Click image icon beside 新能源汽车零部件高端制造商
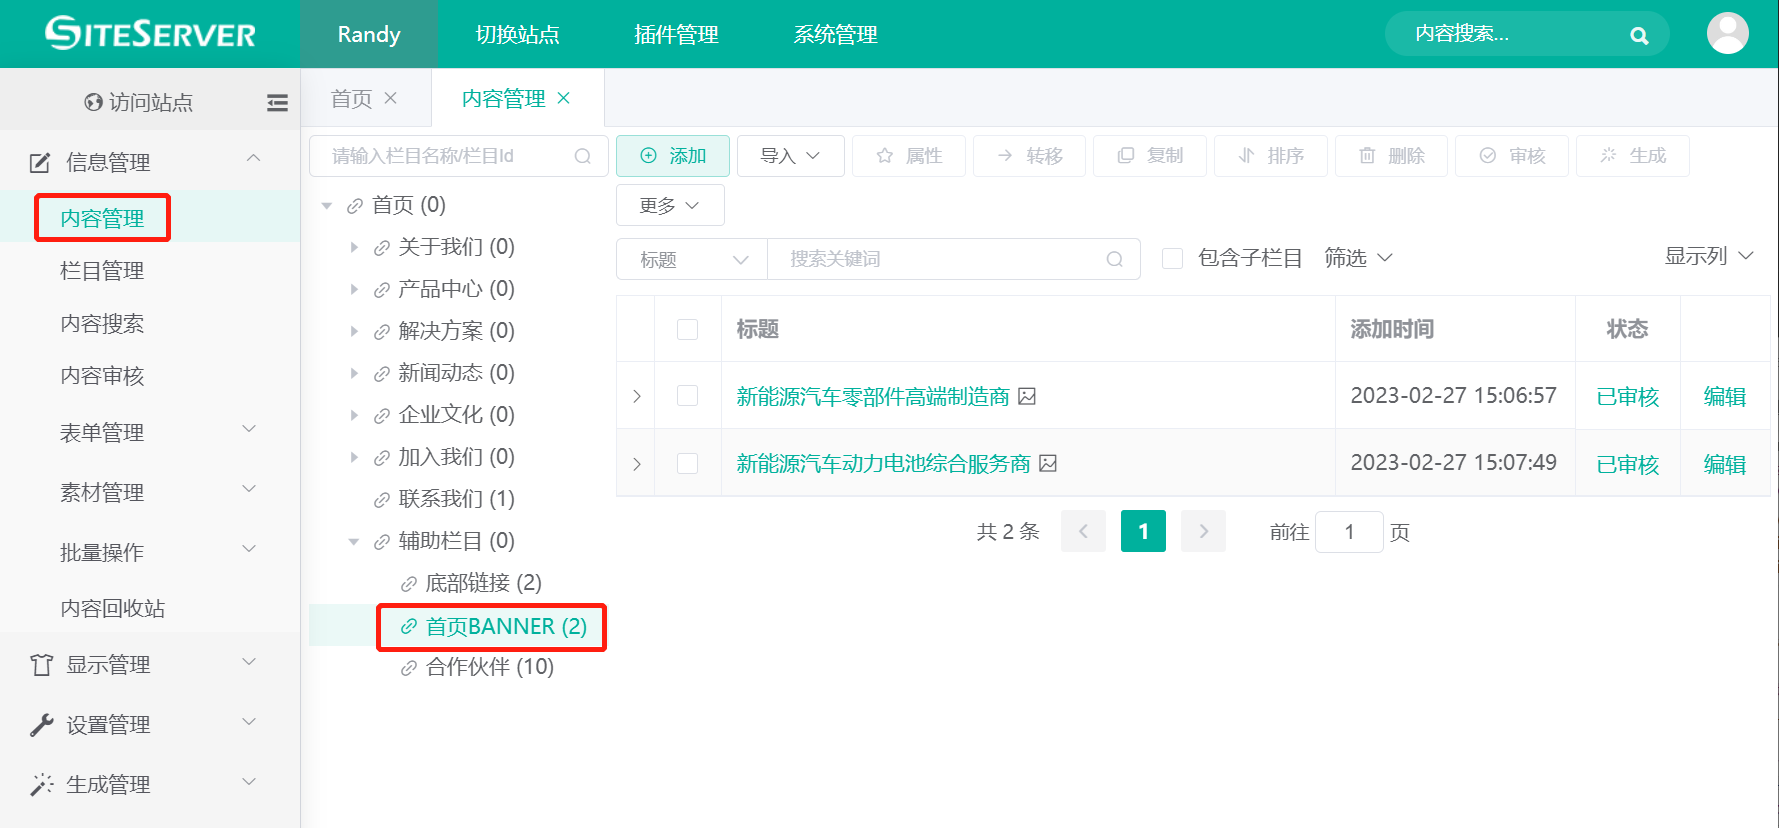 1027,397
